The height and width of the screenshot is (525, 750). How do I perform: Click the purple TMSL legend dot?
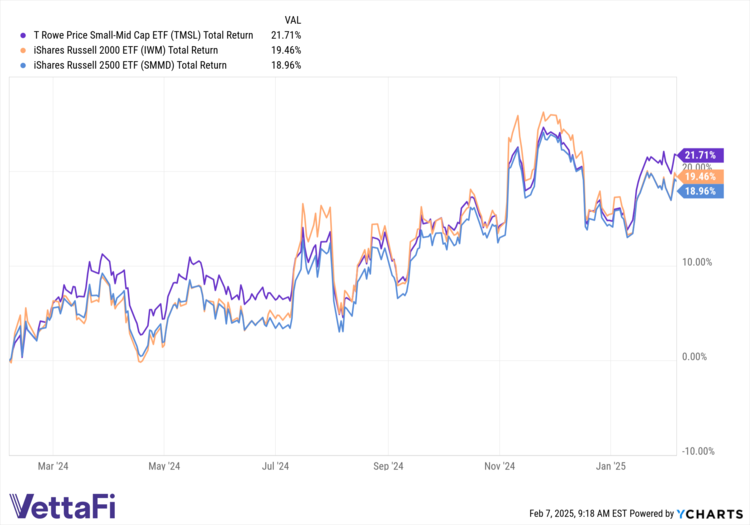[x=10, y=33]
